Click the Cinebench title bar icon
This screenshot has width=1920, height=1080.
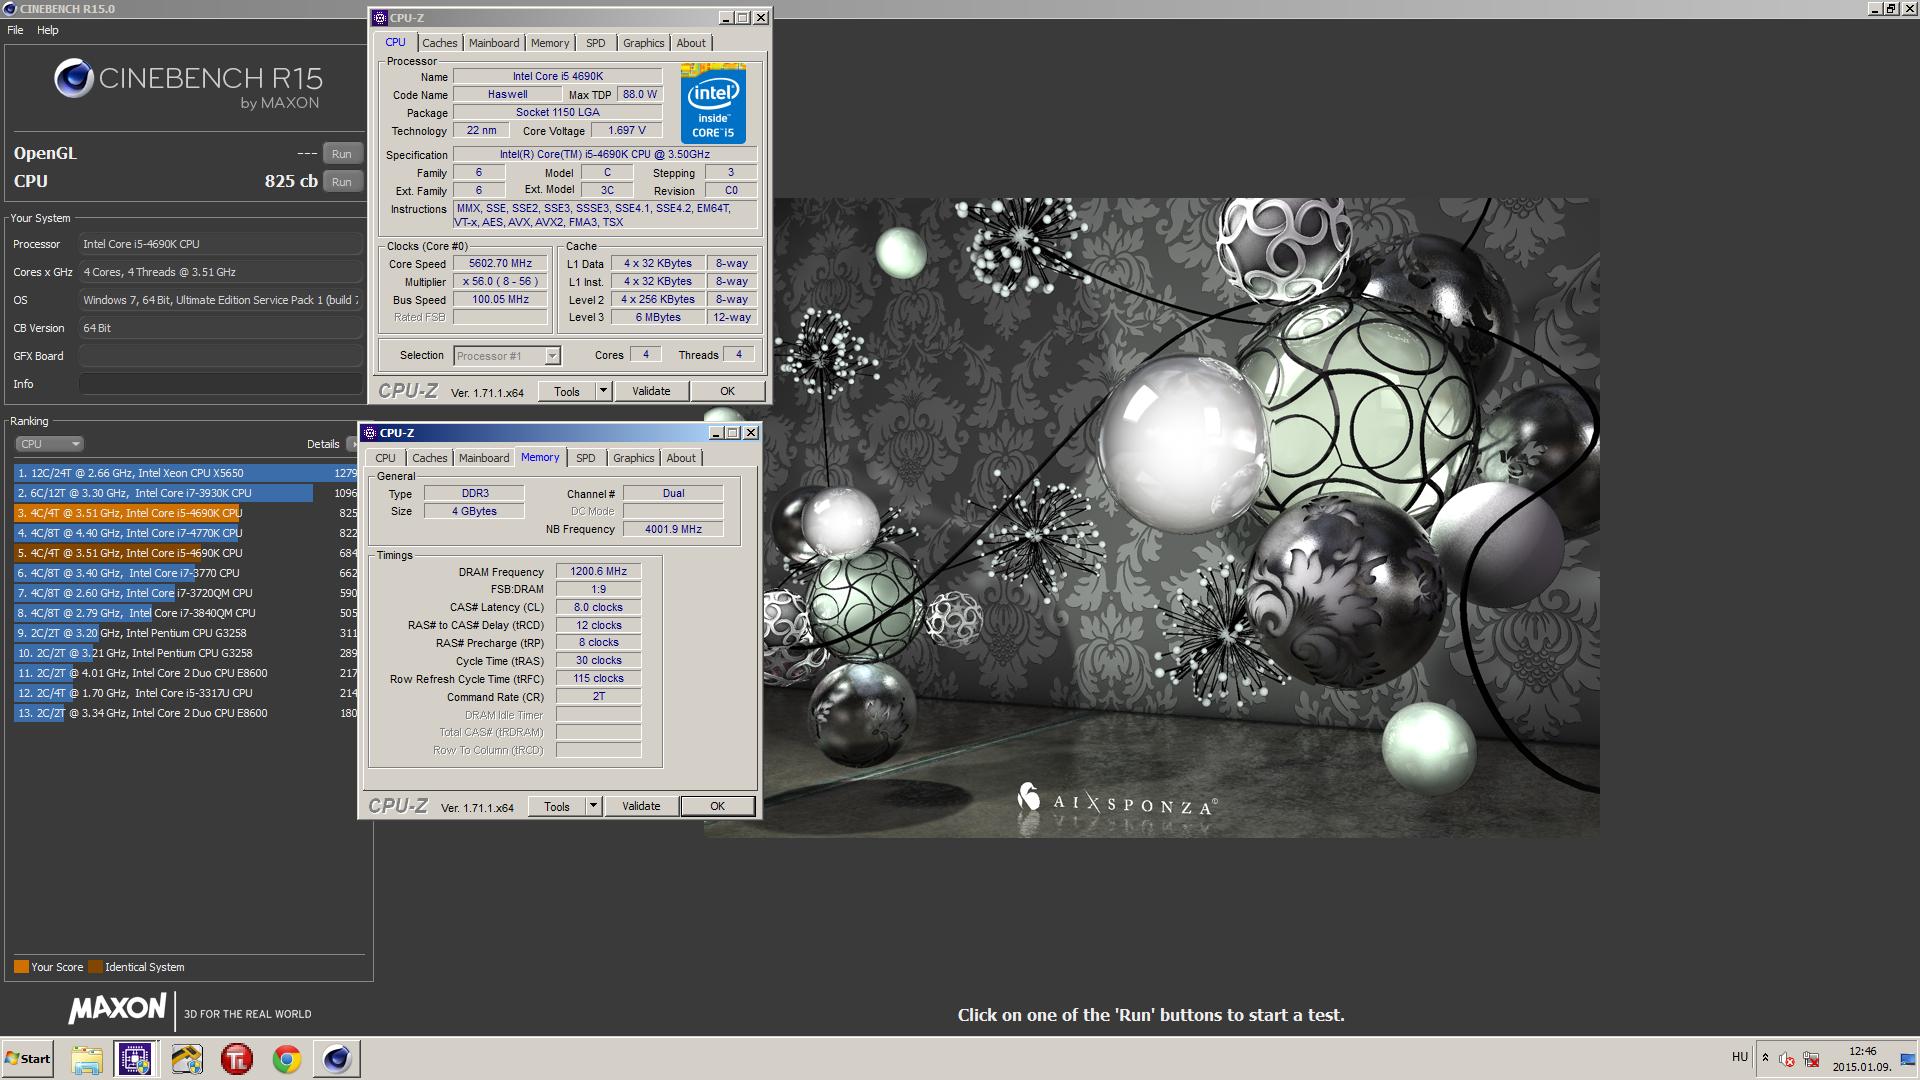click(x=9, y=8)
